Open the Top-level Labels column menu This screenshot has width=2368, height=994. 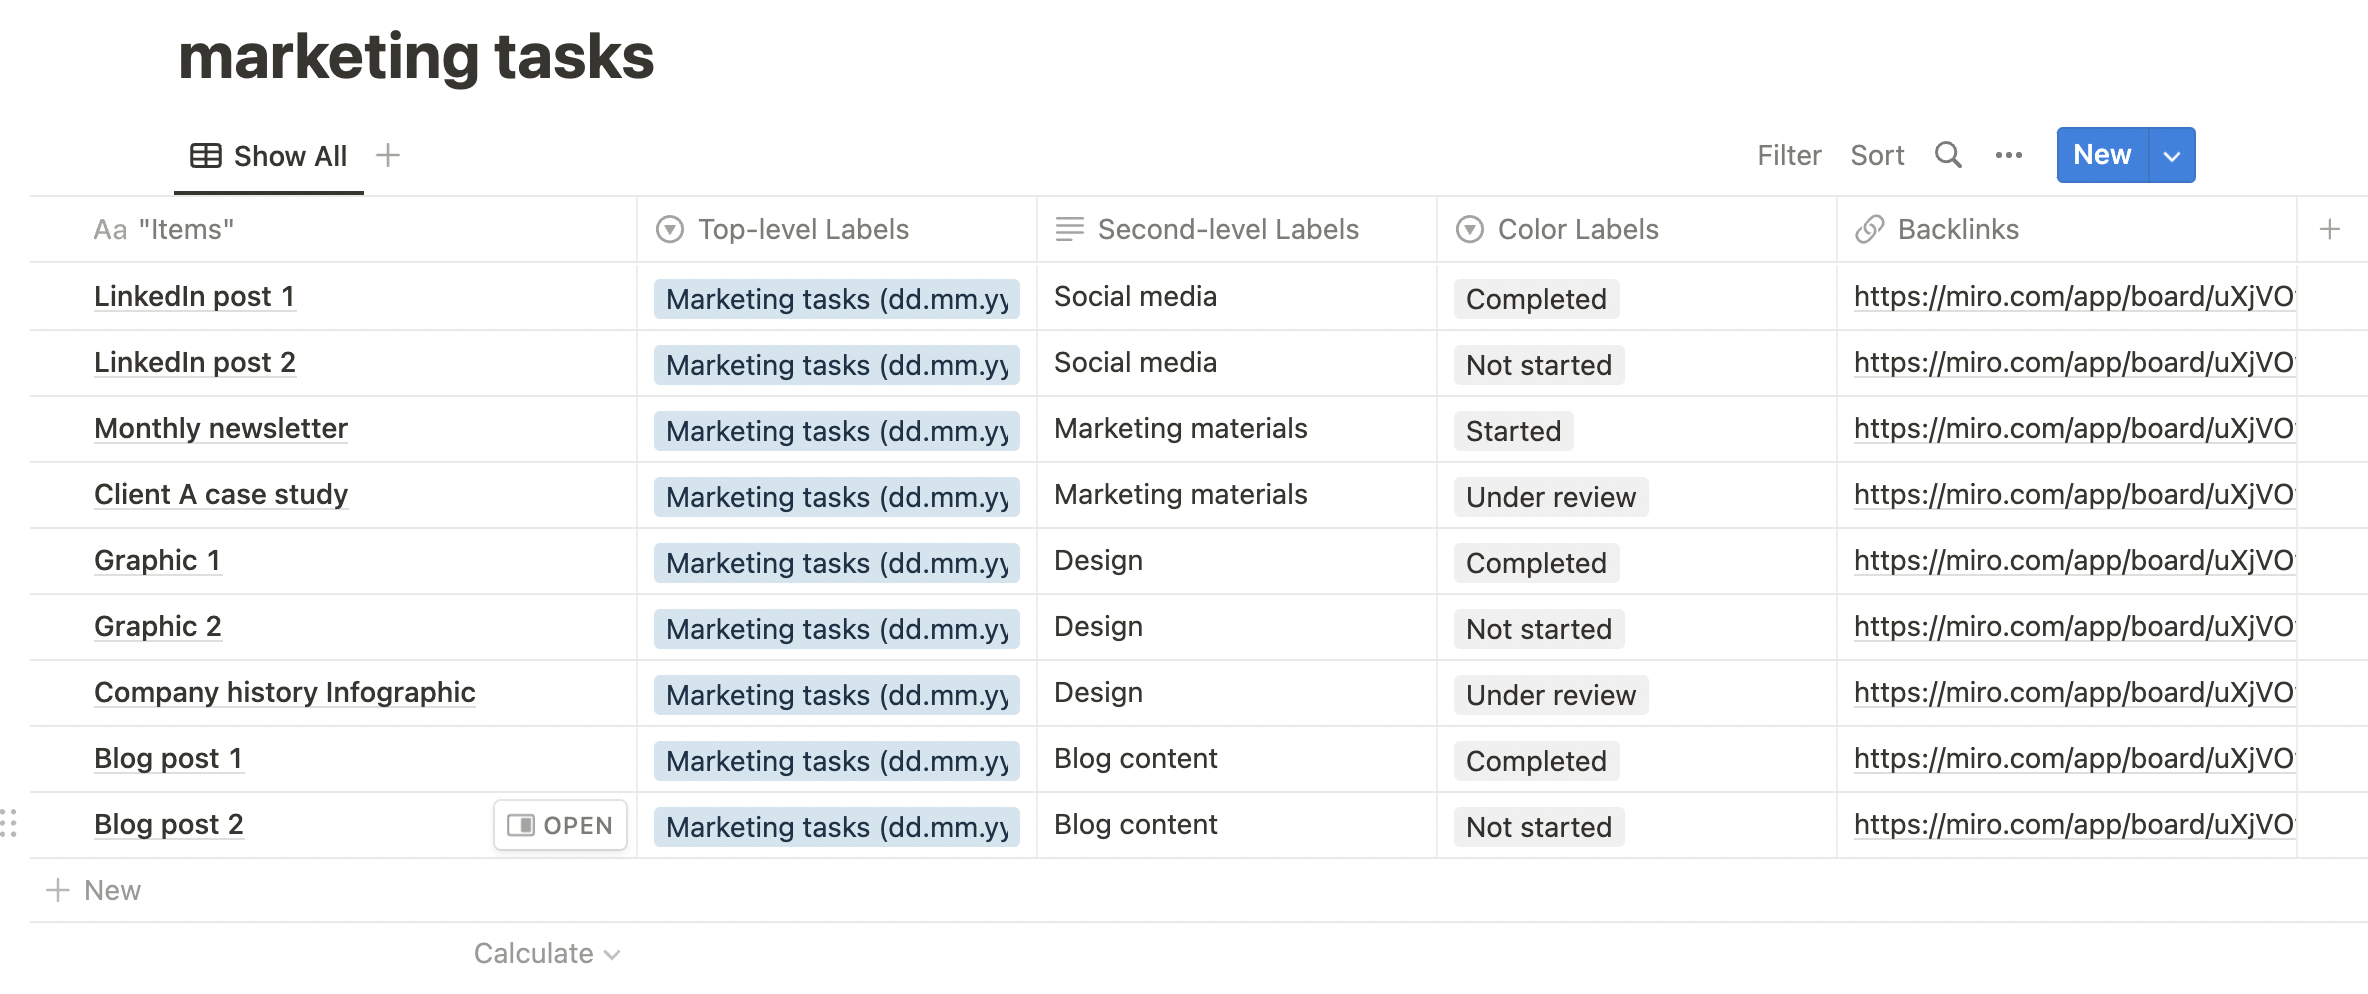pyautogui.click(x=802, y=229)
